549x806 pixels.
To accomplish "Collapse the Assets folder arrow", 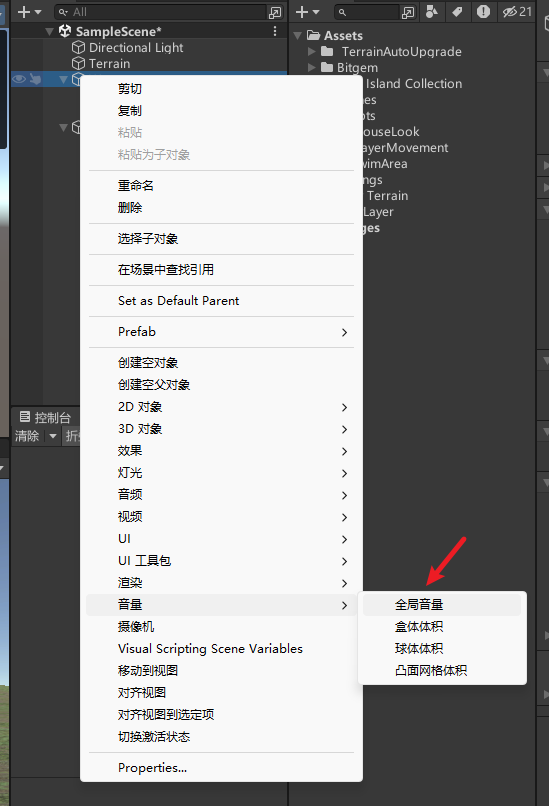I will [298, 35].
